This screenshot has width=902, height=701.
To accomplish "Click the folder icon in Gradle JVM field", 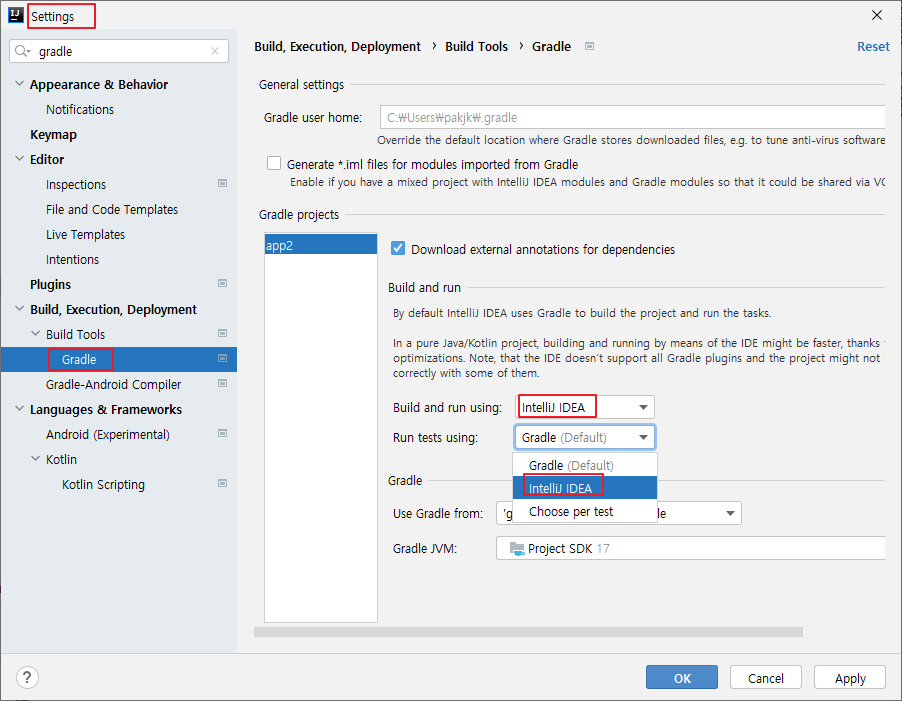I will point(517,549).
